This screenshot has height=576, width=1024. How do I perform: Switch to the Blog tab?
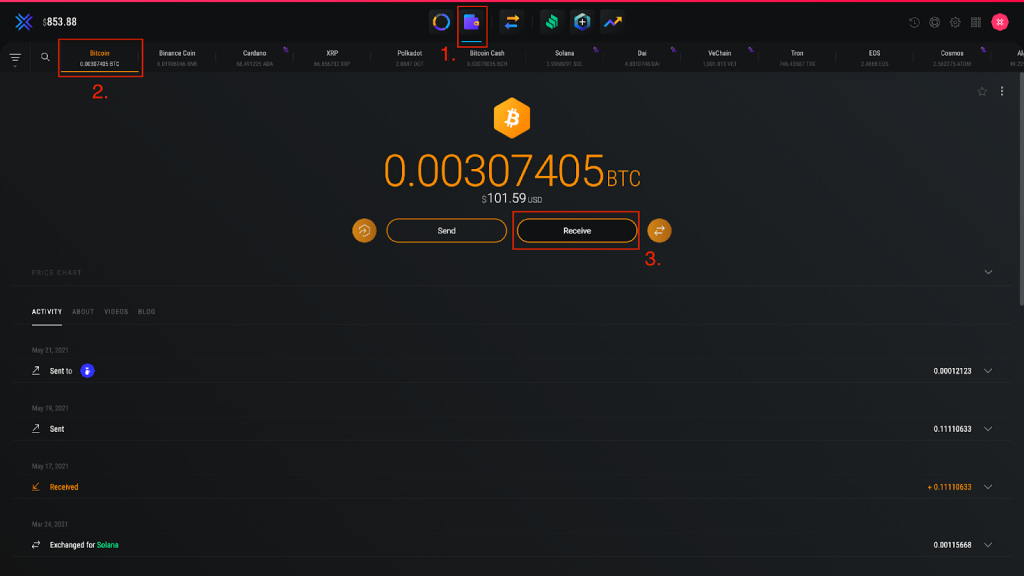click(x=146, y=312)
